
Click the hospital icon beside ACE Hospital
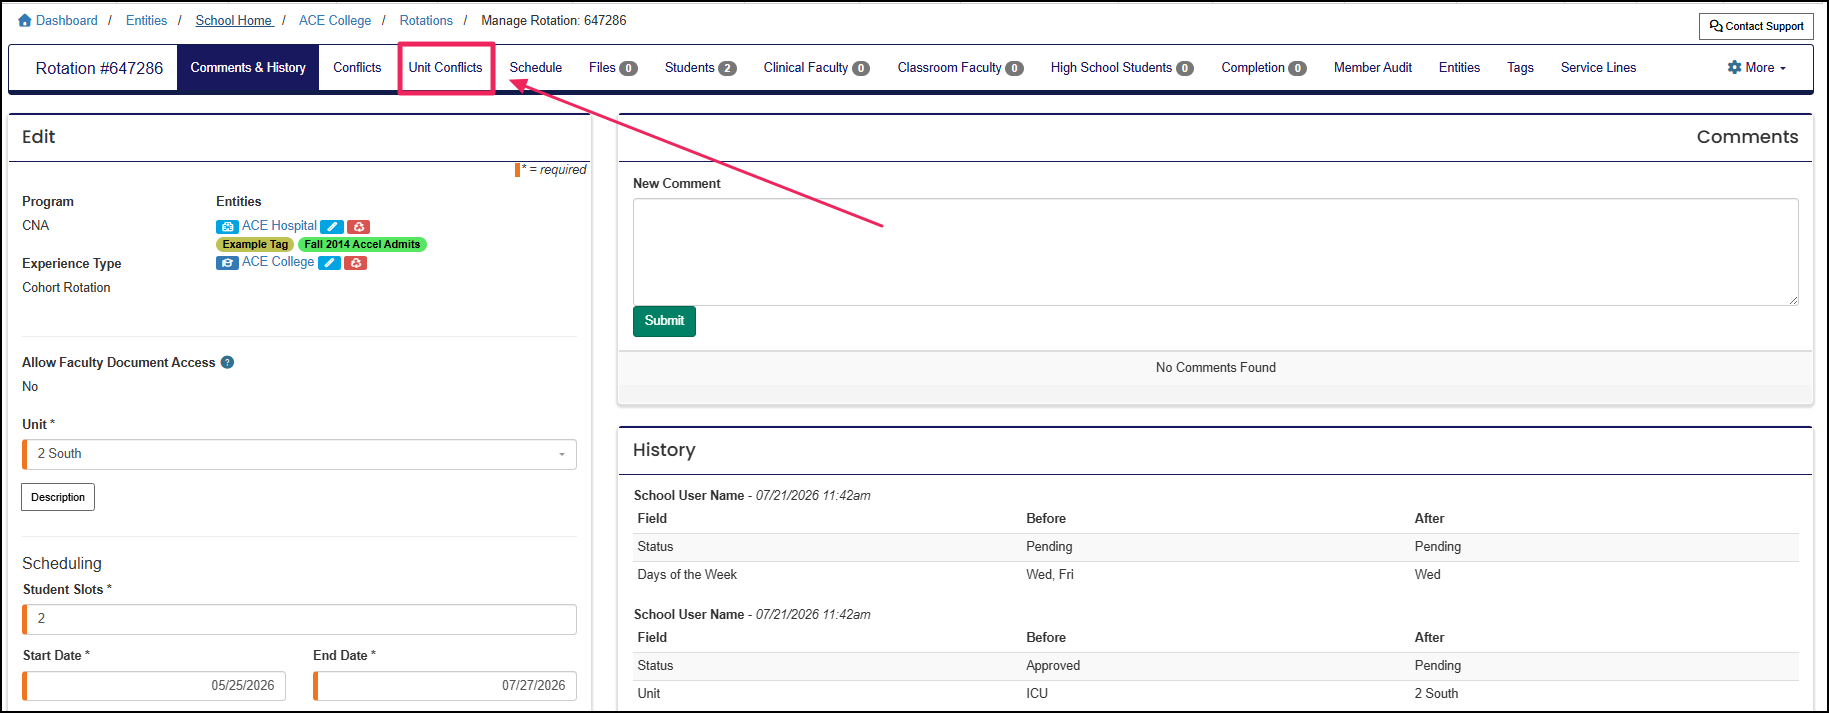pos(227,227)
